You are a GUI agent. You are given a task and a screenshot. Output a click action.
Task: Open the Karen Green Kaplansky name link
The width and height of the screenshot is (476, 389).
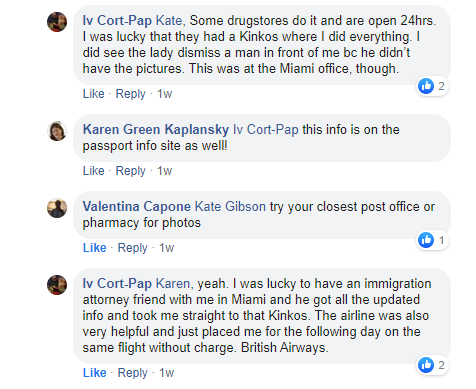coord(156,129)
